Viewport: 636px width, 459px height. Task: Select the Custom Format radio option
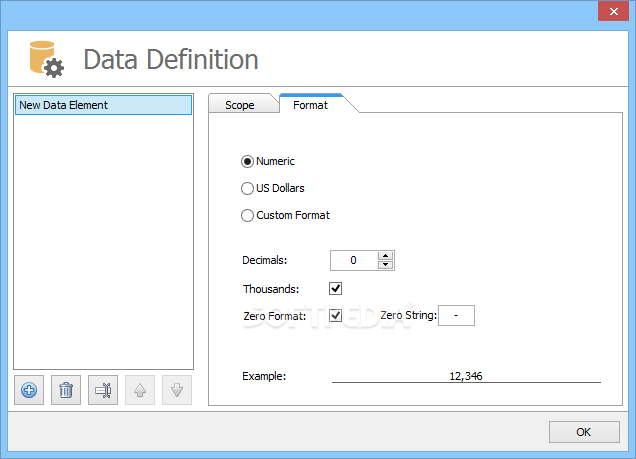tap(247, 215)
